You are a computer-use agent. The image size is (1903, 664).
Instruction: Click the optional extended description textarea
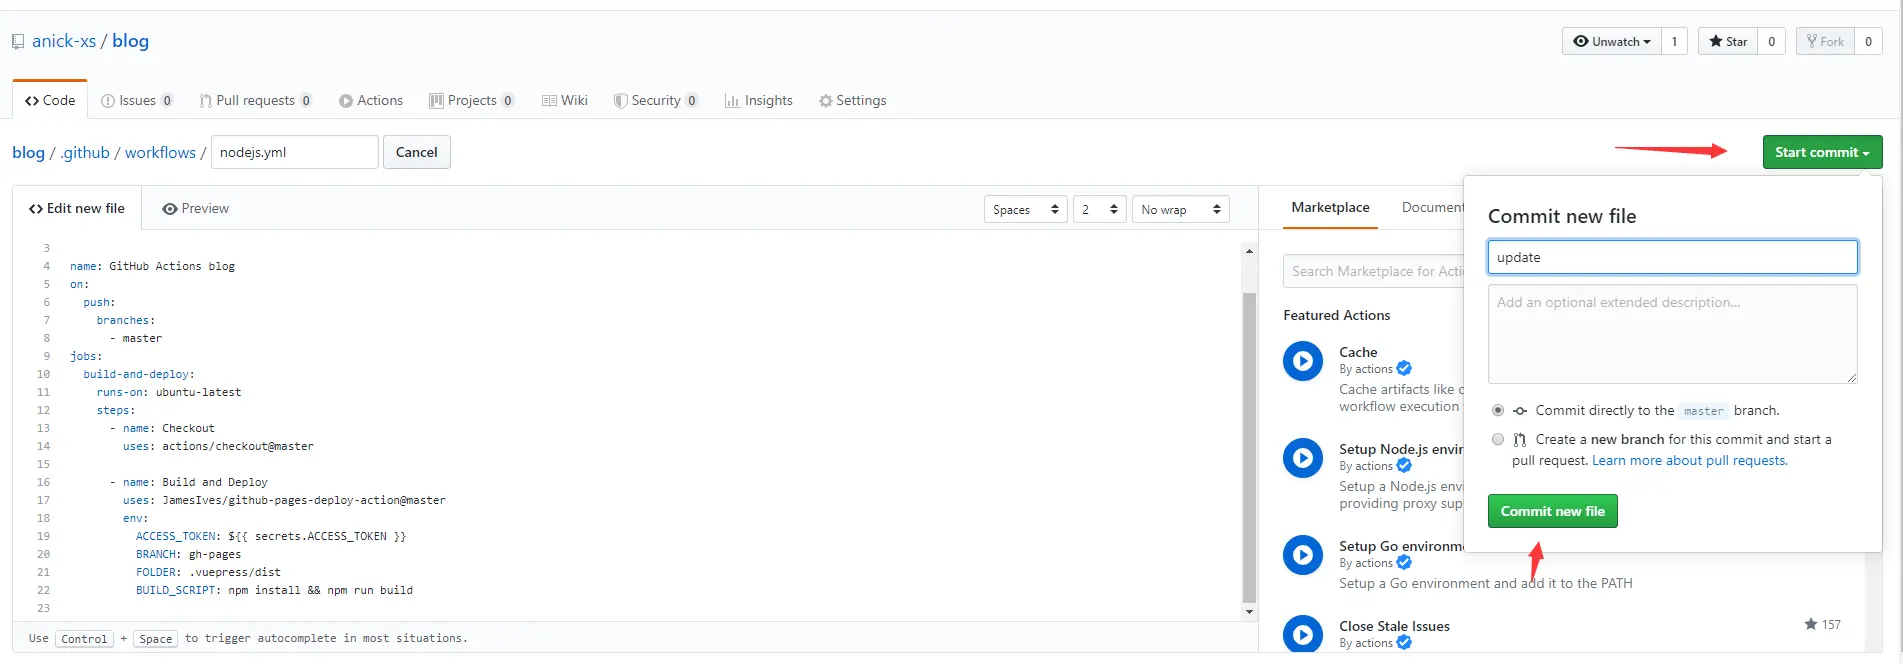click(1672, 334)
